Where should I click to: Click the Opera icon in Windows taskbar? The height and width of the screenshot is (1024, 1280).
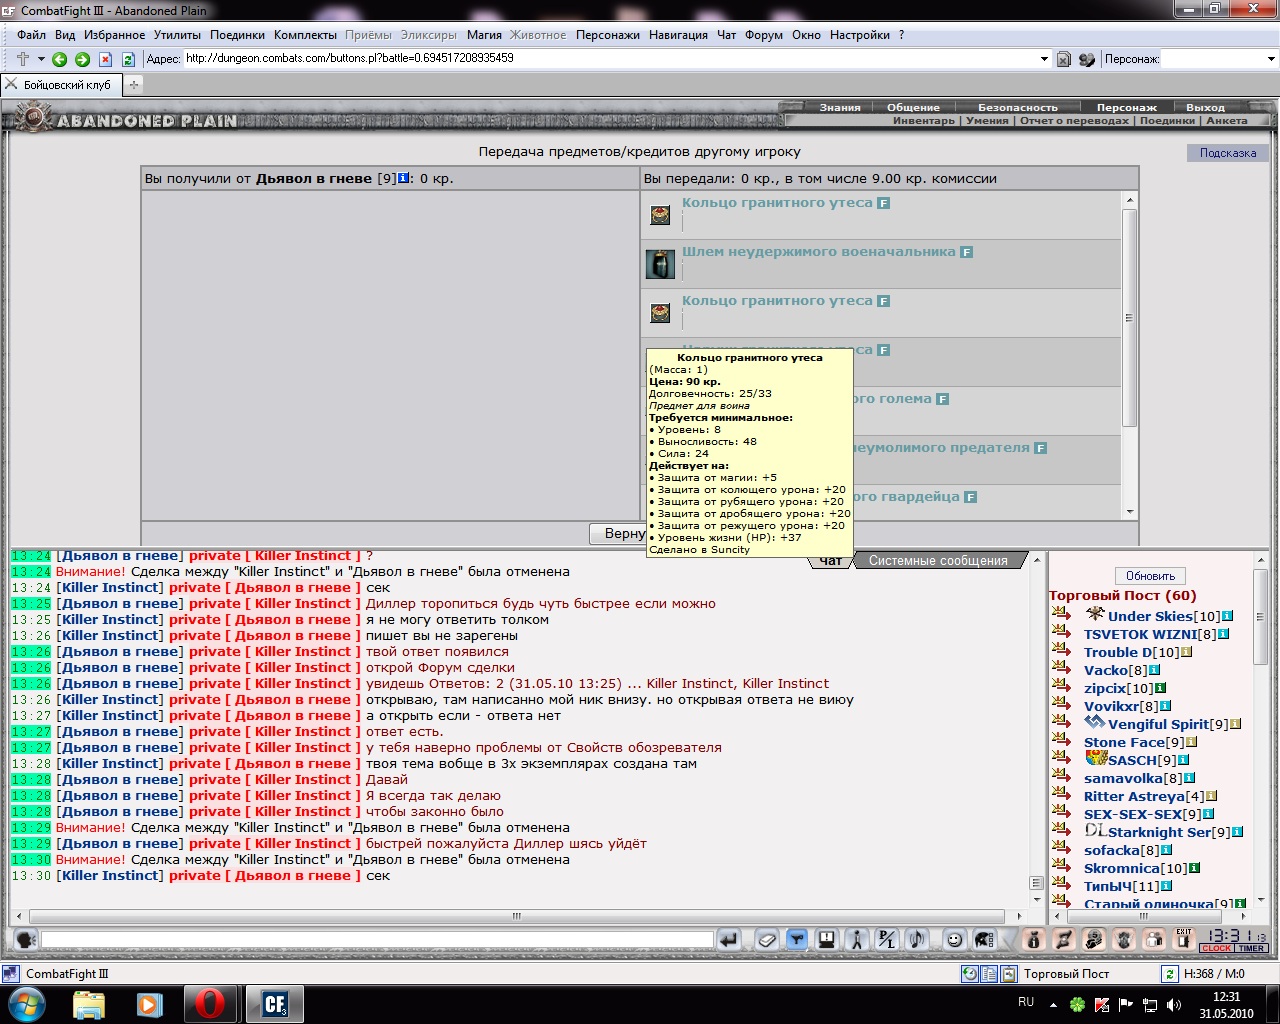(x=210, y=1003)
